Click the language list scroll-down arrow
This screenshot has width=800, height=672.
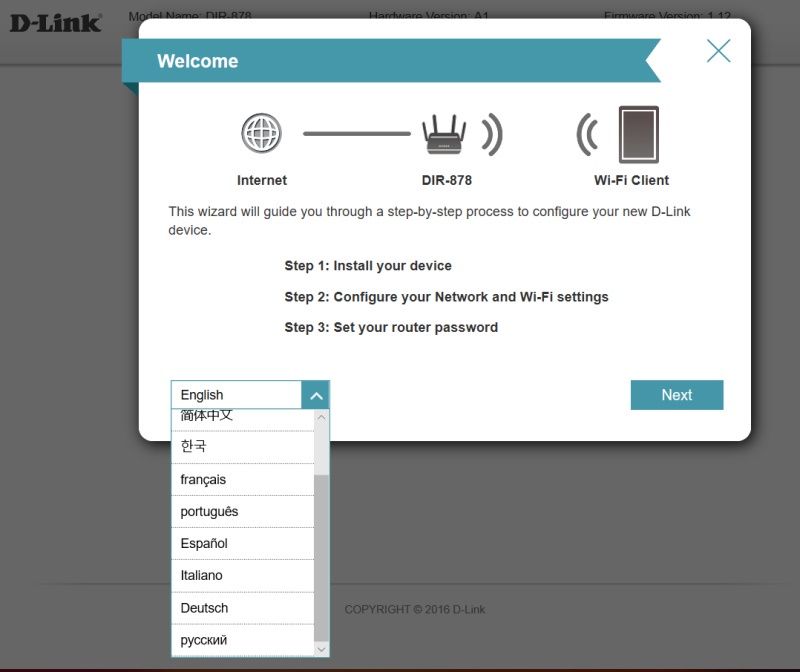(321, 649)
